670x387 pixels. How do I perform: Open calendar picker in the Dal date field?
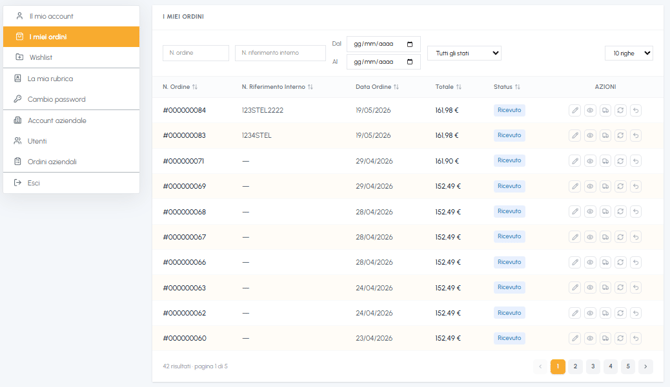point(410,44)
